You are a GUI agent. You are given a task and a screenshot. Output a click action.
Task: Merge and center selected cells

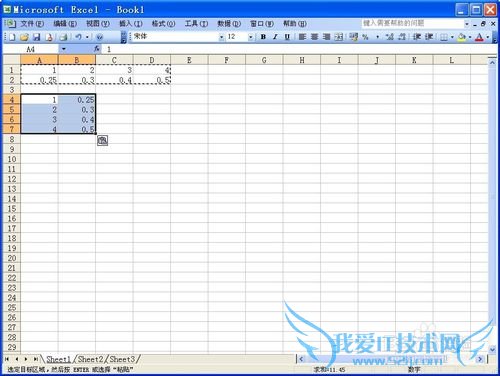click(339, 37)
